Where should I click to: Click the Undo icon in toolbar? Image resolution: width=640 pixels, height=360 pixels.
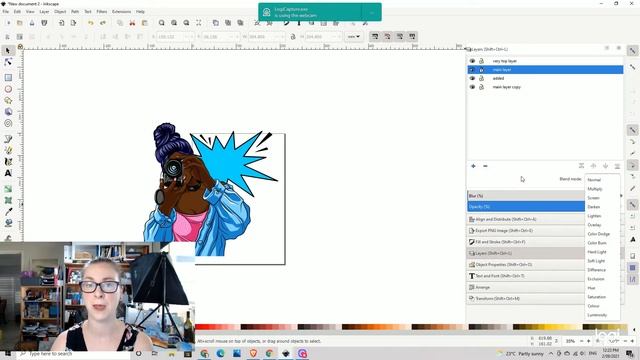click(91, 23)
